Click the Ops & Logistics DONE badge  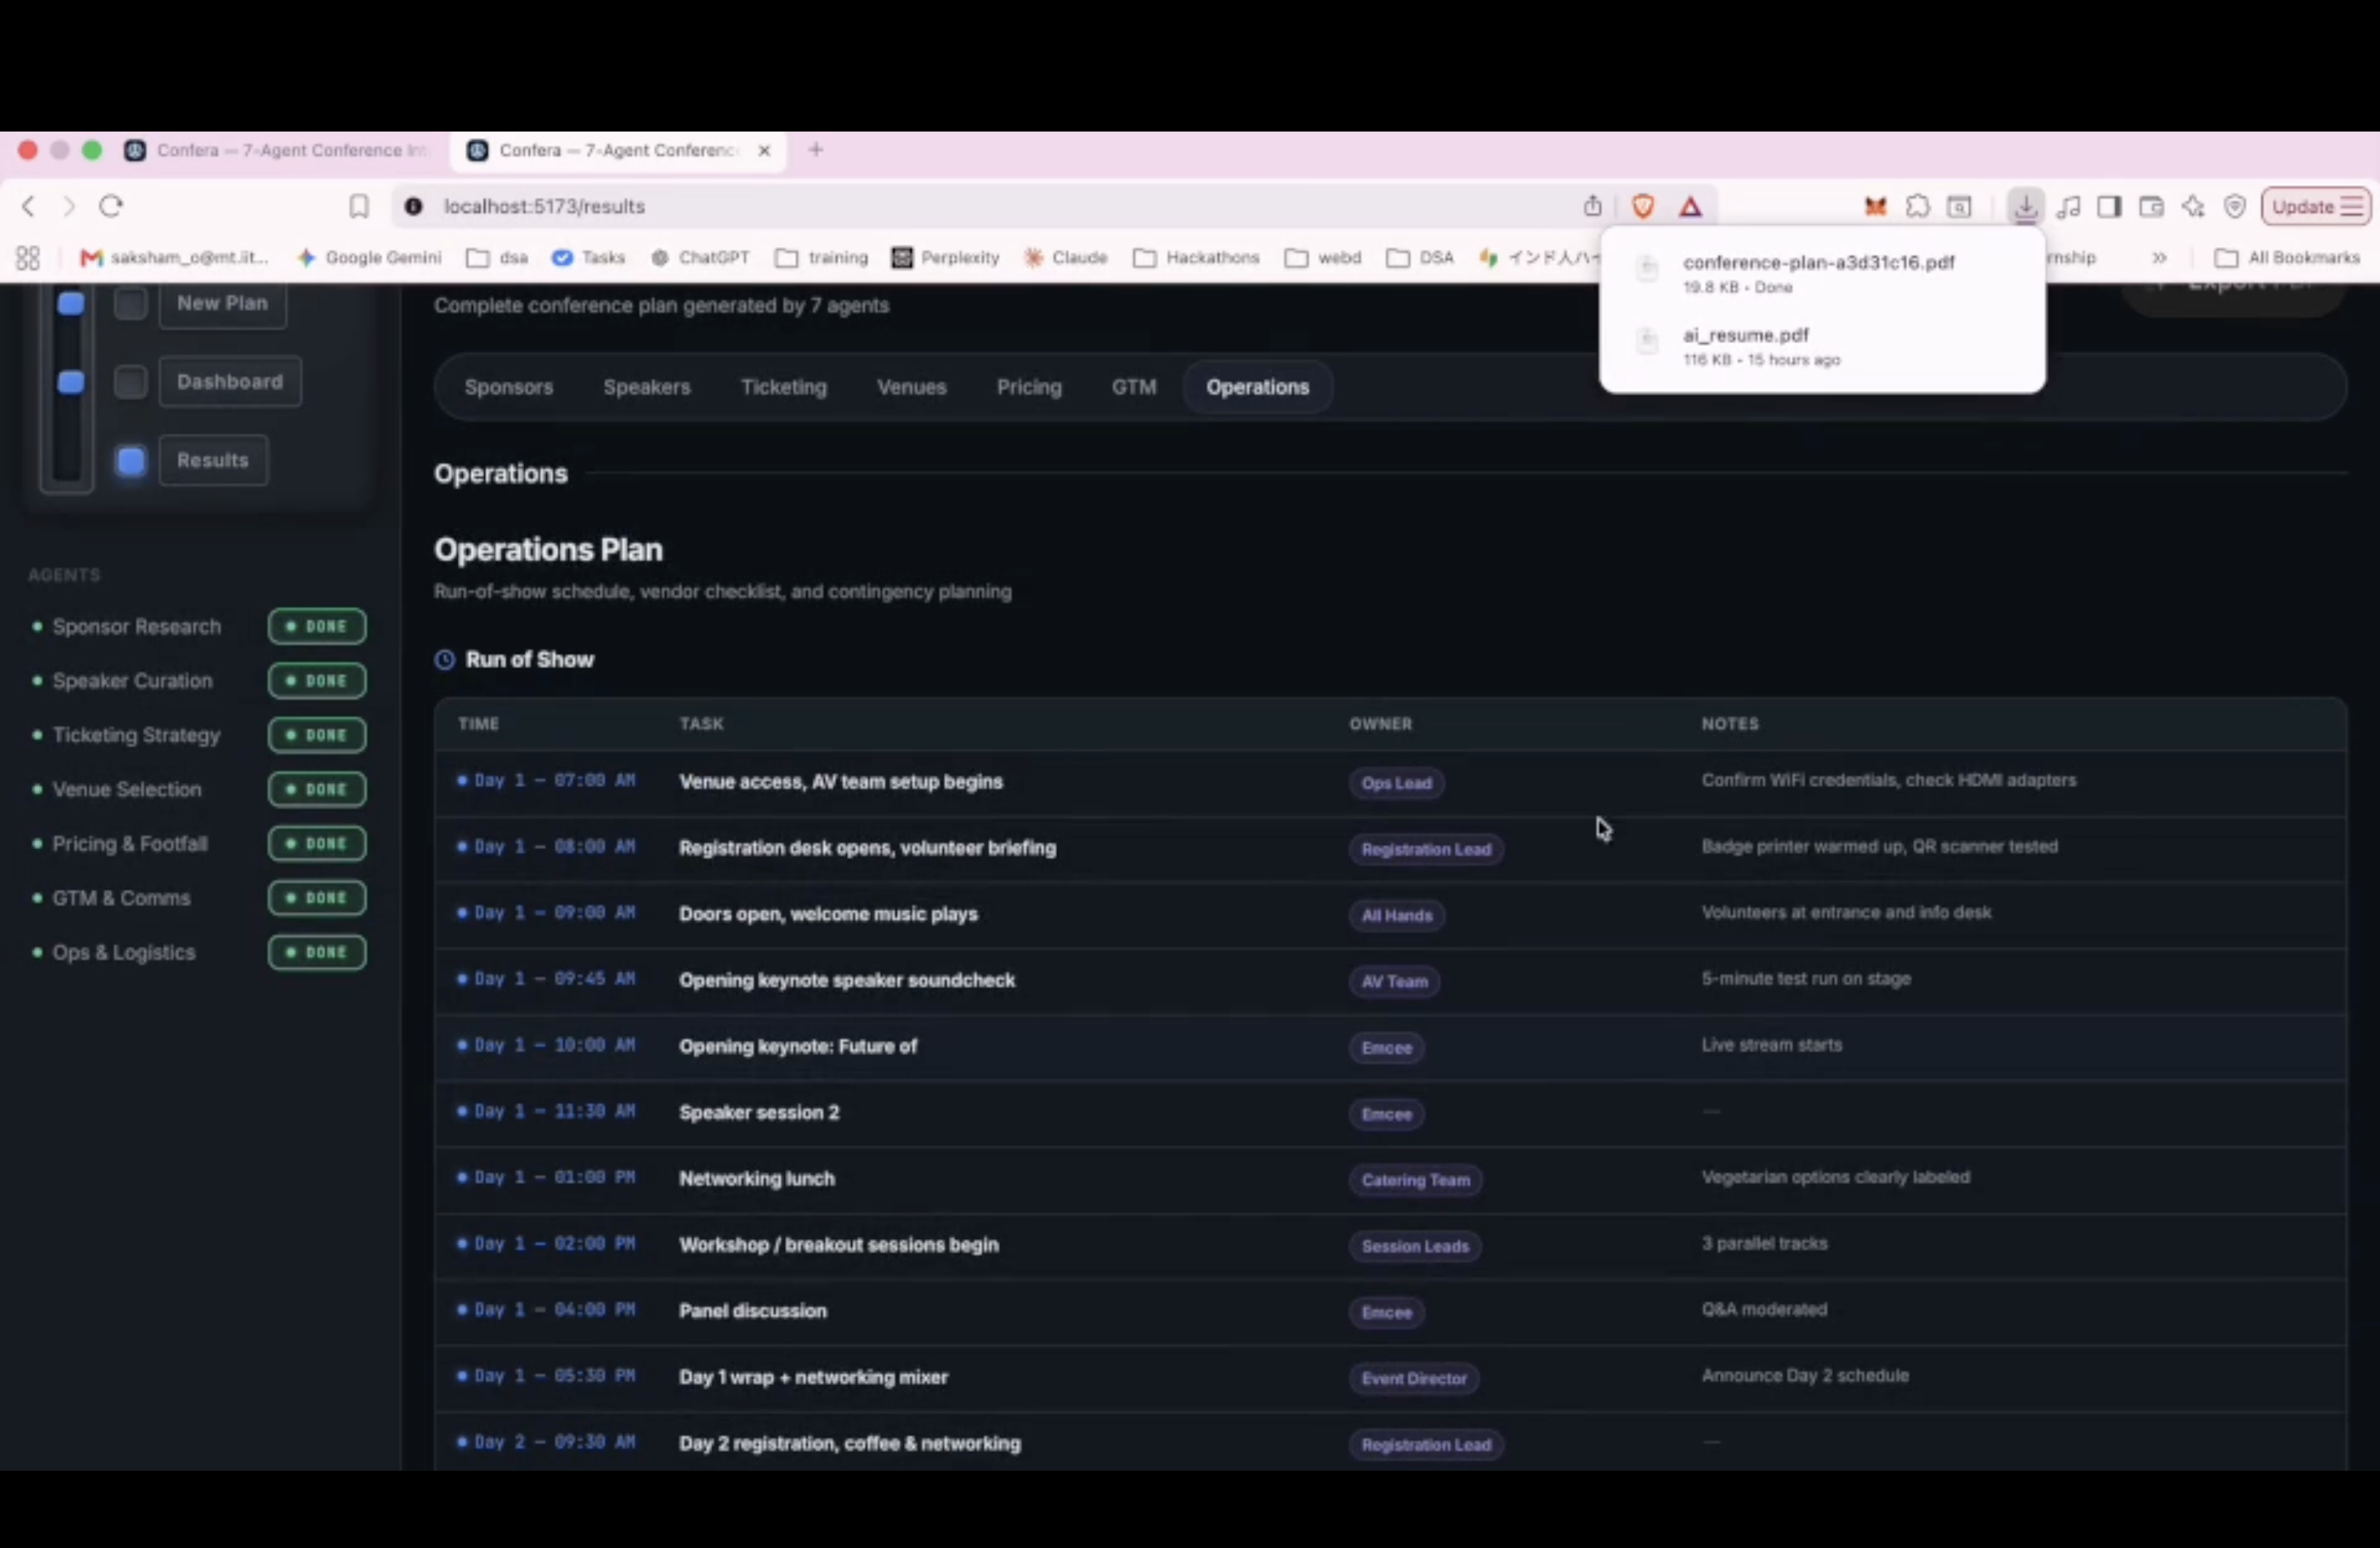pyautogui.click(x=317, y=952)
